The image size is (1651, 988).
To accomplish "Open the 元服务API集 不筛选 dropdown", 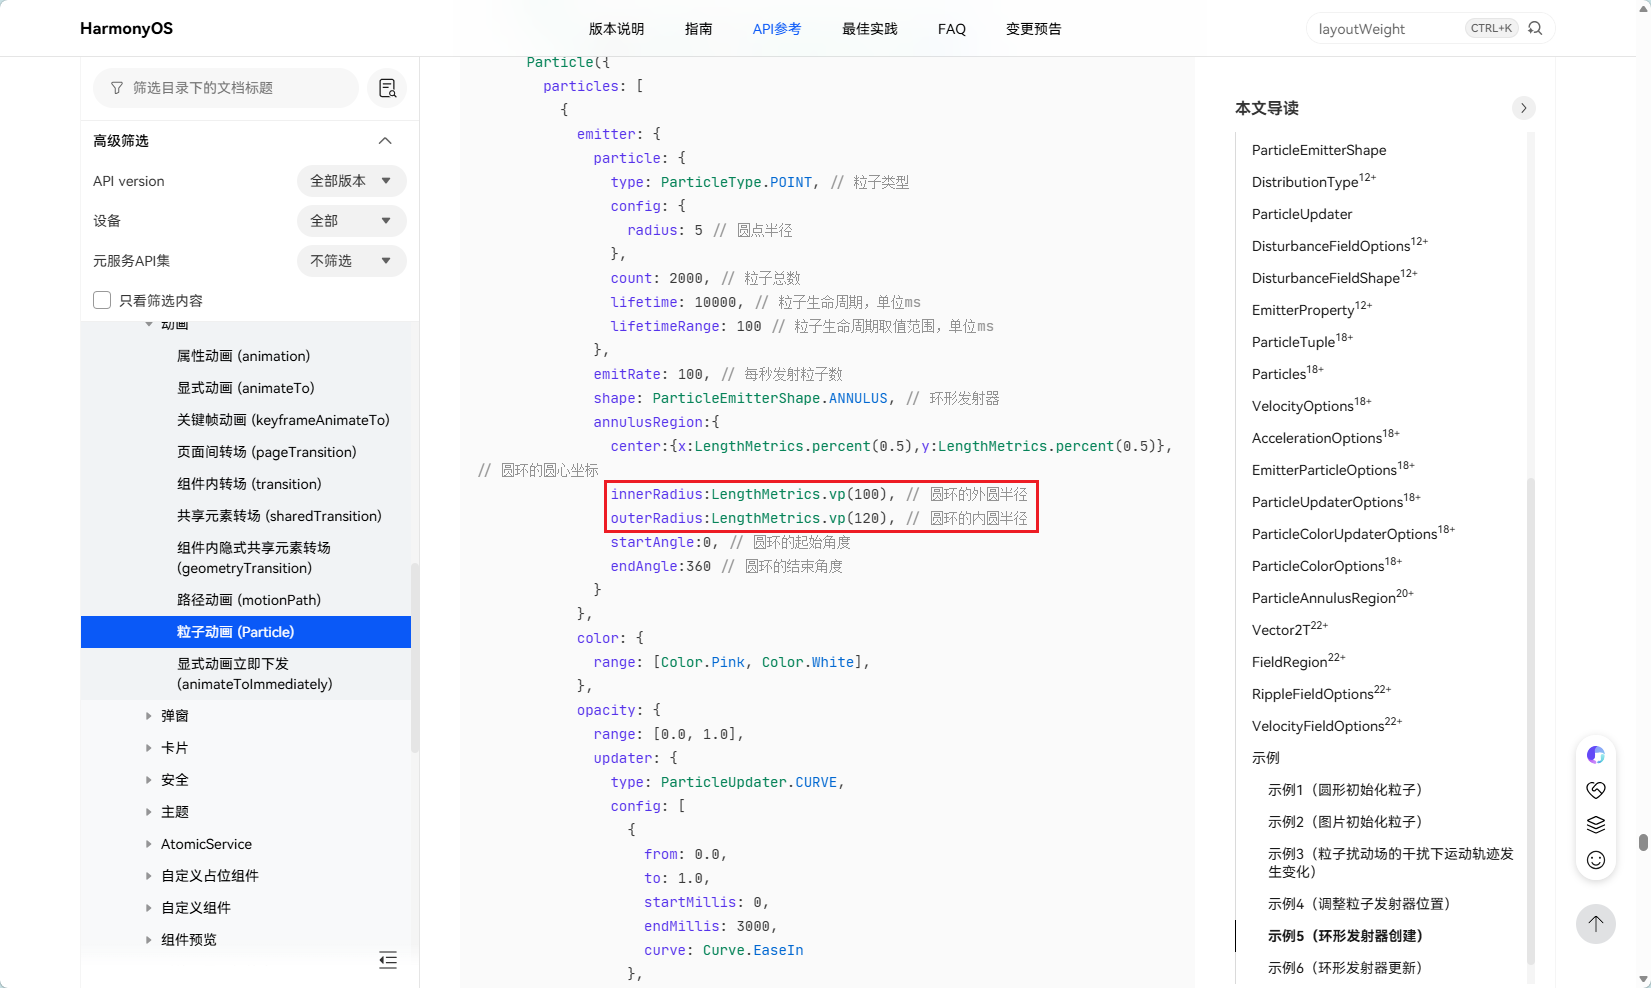I will (x=352, y=261).
